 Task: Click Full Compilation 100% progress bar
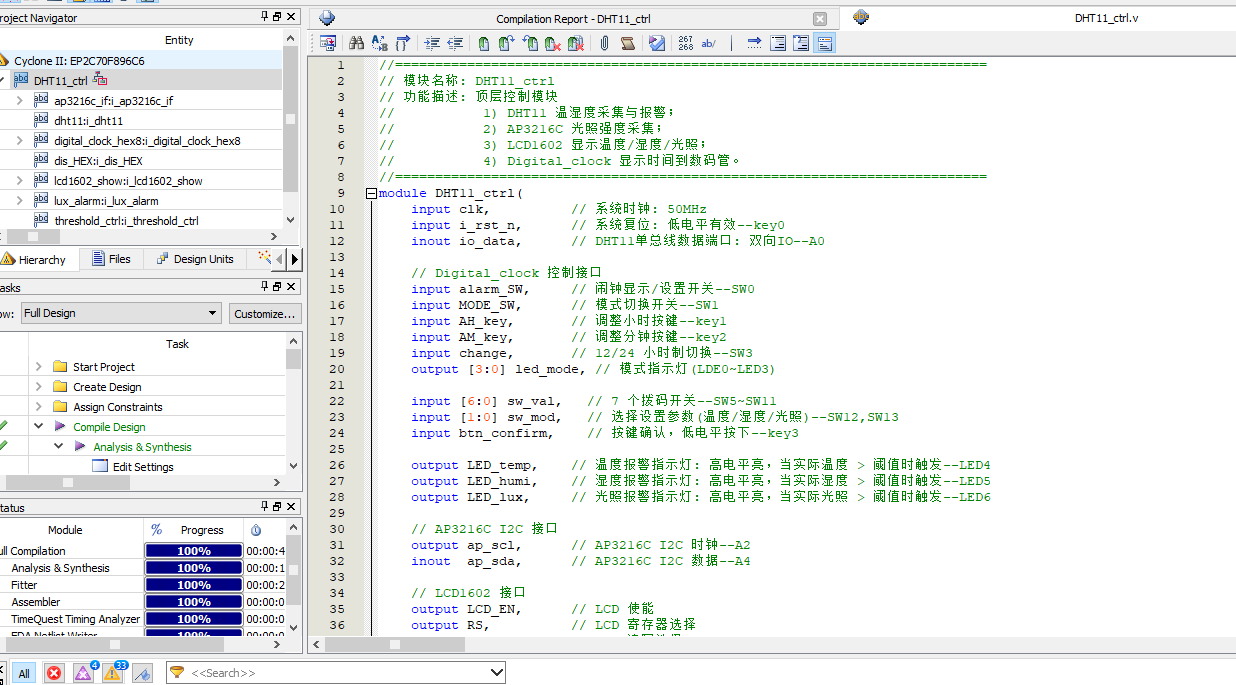coord(194,551)
